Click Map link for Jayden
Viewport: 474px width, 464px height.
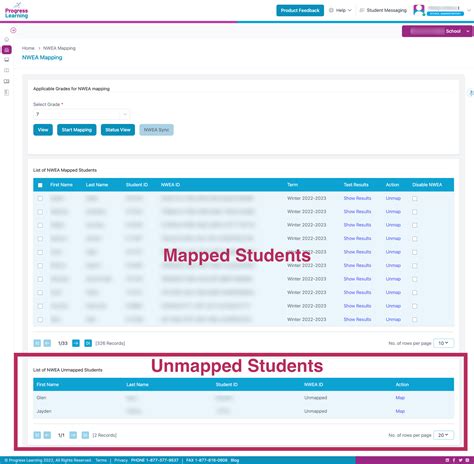click(x=400, y=411)
